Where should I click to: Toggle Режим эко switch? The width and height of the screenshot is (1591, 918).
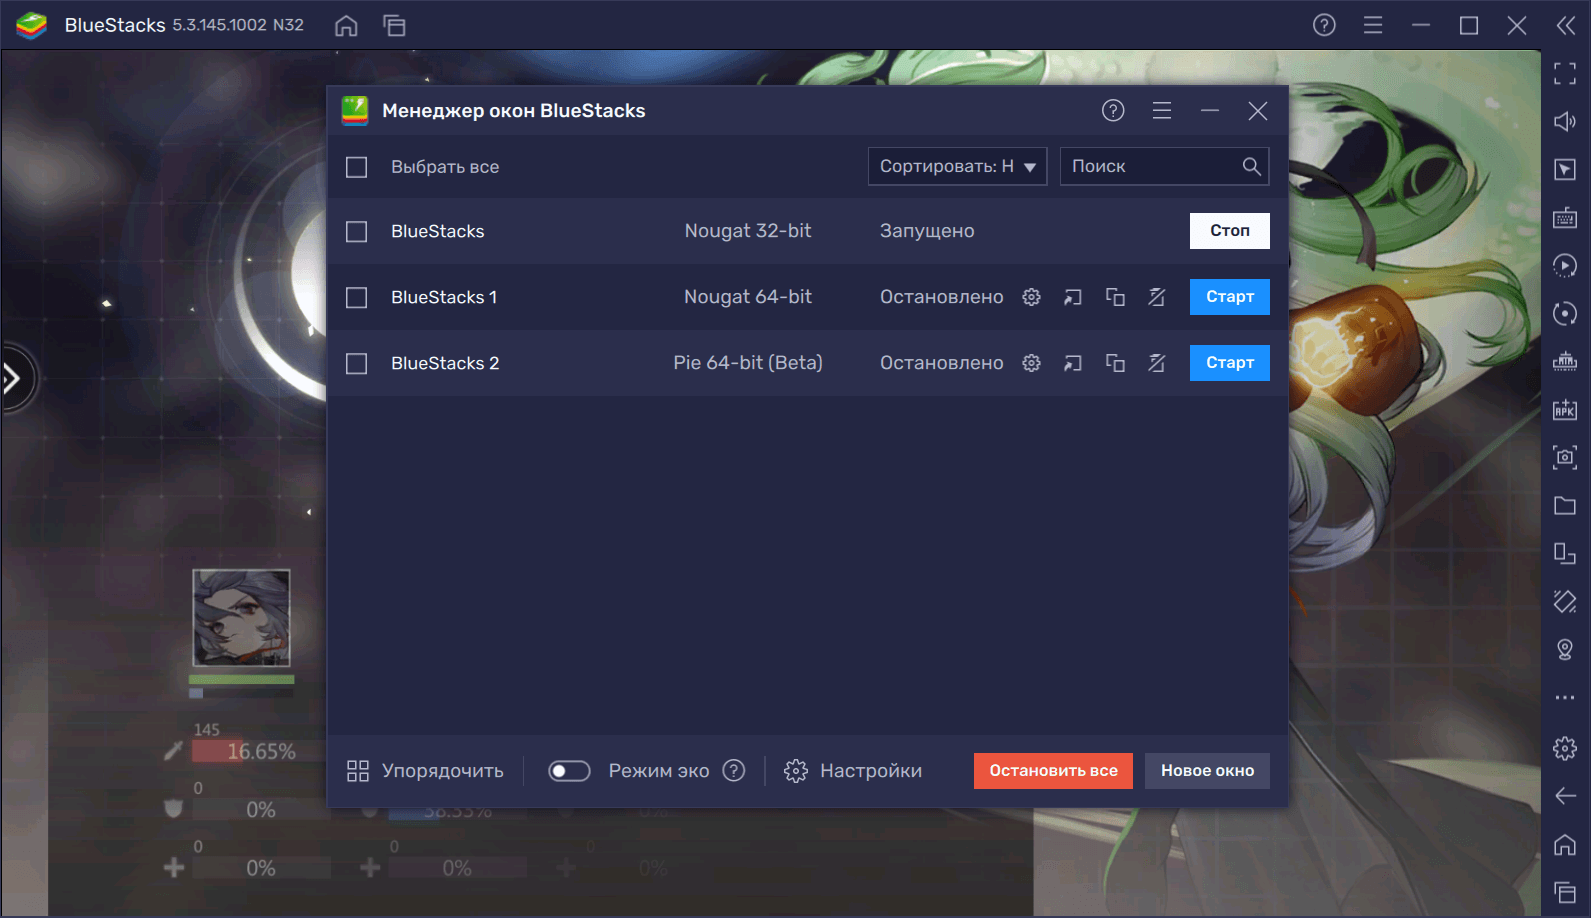tap(569, 771)
